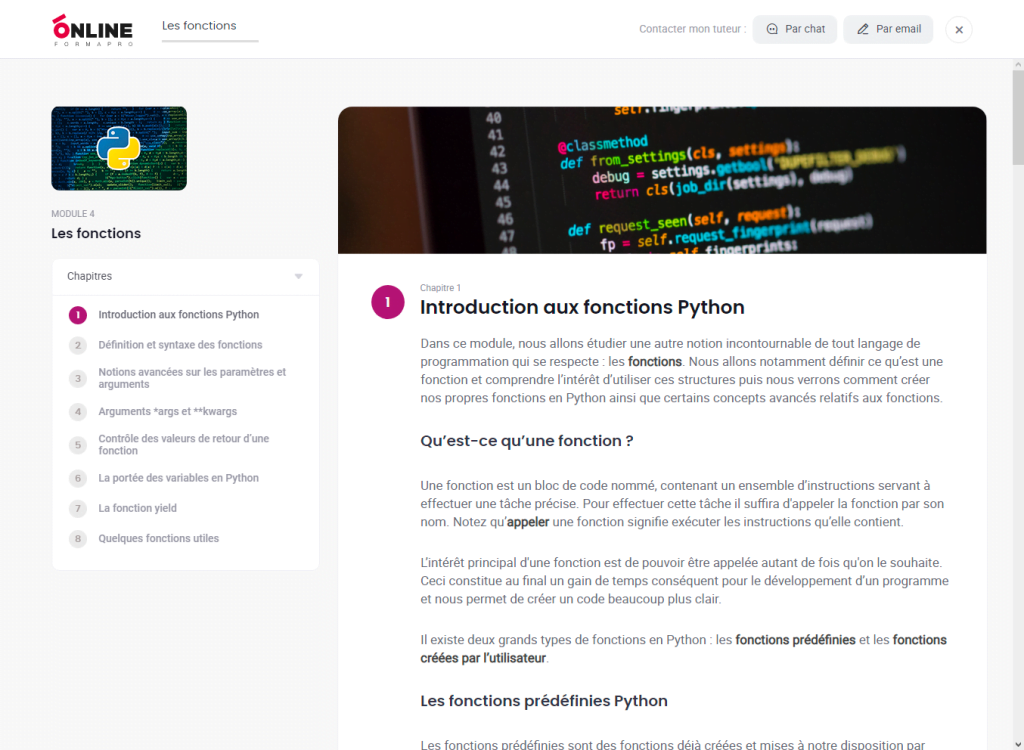Open chapter La fonction yield
The height and width of the screenshot is (750, 1024).
tap(137, 508)
